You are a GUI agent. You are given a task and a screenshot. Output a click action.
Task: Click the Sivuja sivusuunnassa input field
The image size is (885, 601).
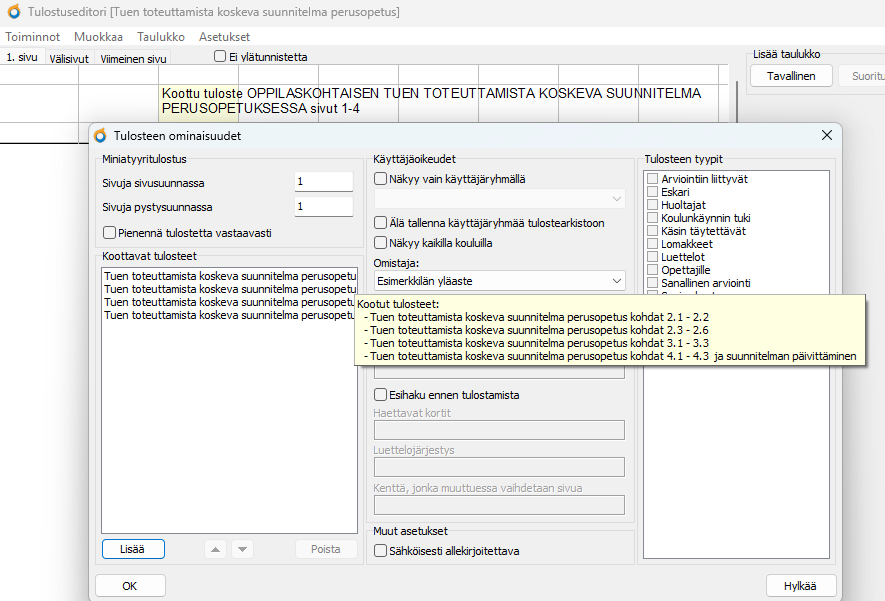pos(323,182)
